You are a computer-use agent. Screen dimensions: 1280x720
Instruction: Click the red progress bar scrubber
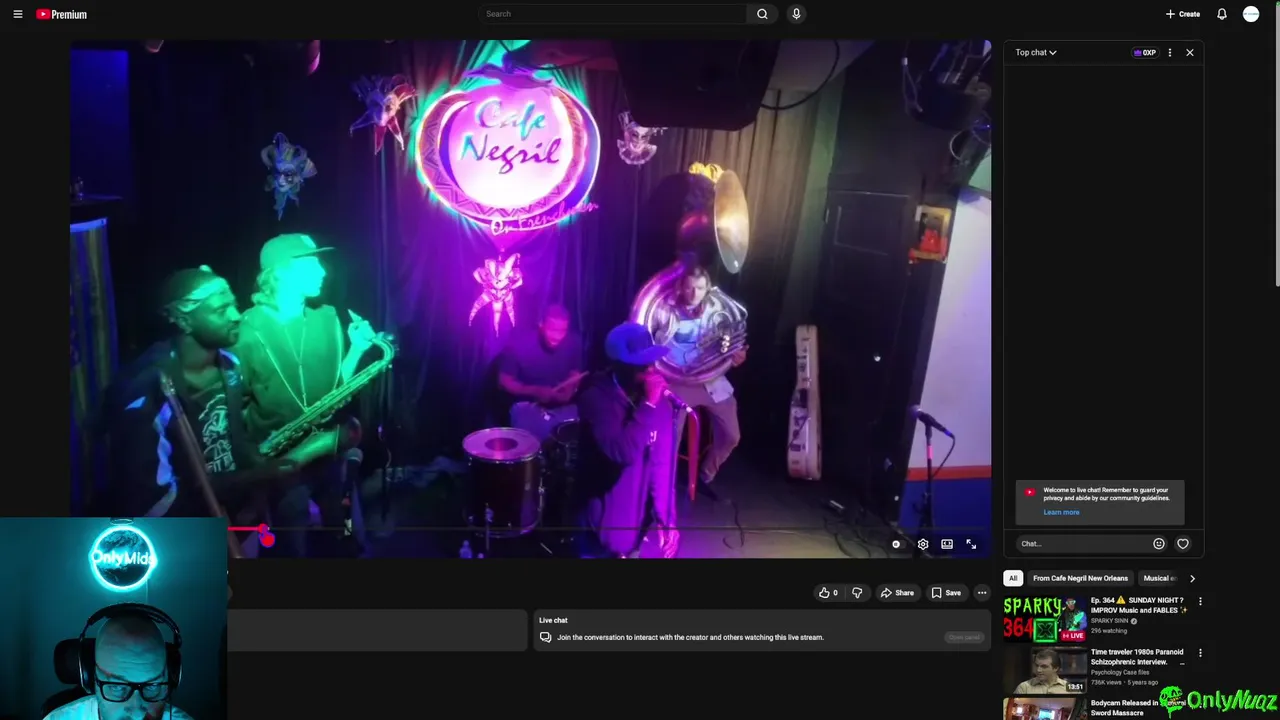(x=264, y=529)
